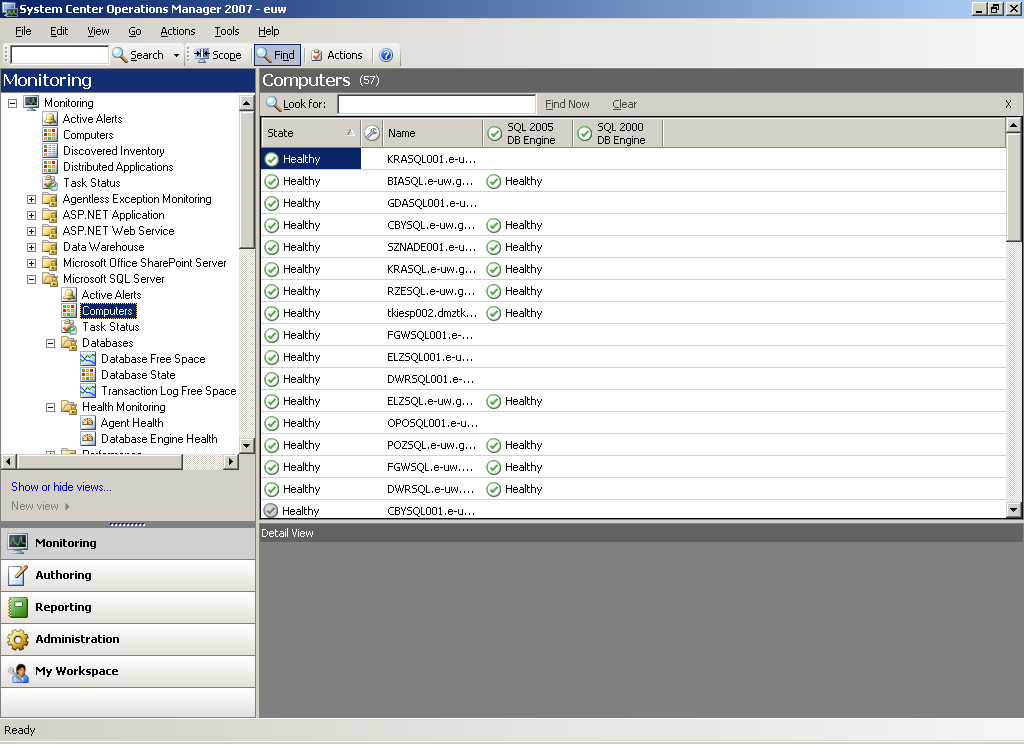Image resolution: width=1024 pixels, height=744 pixels.
Task: Click the Look for input field
Action: point(437,104)
